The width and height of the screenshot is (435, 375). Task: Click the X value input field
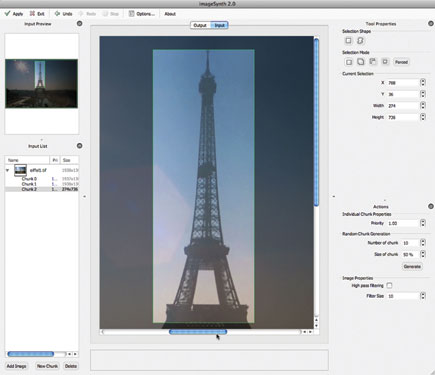pos(403,83)
